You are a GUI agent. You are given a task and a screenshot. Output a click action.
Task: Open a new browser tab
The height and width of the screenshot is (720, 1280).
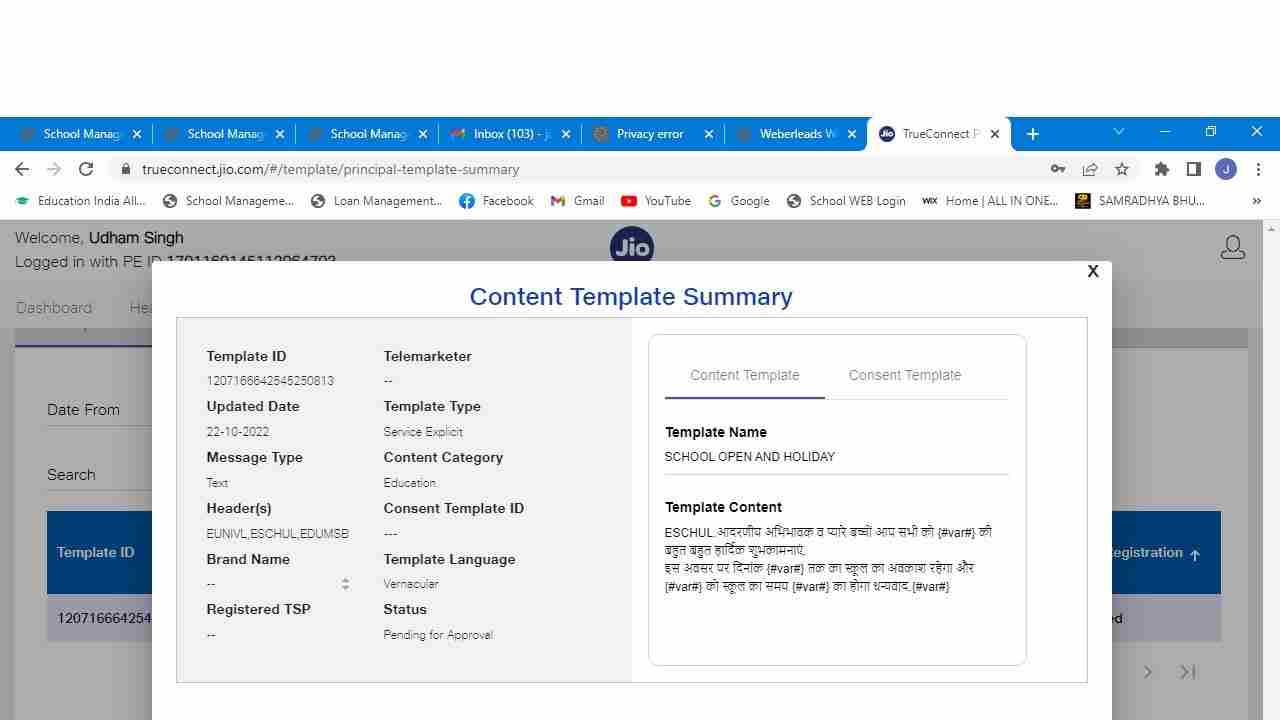coord(1033,134)
